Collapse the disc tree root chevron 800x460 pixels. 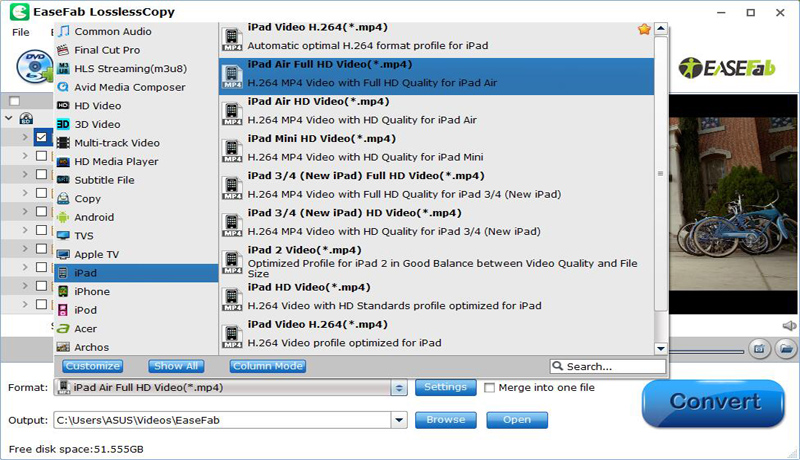pyautogui.click(x=9, y=118)
